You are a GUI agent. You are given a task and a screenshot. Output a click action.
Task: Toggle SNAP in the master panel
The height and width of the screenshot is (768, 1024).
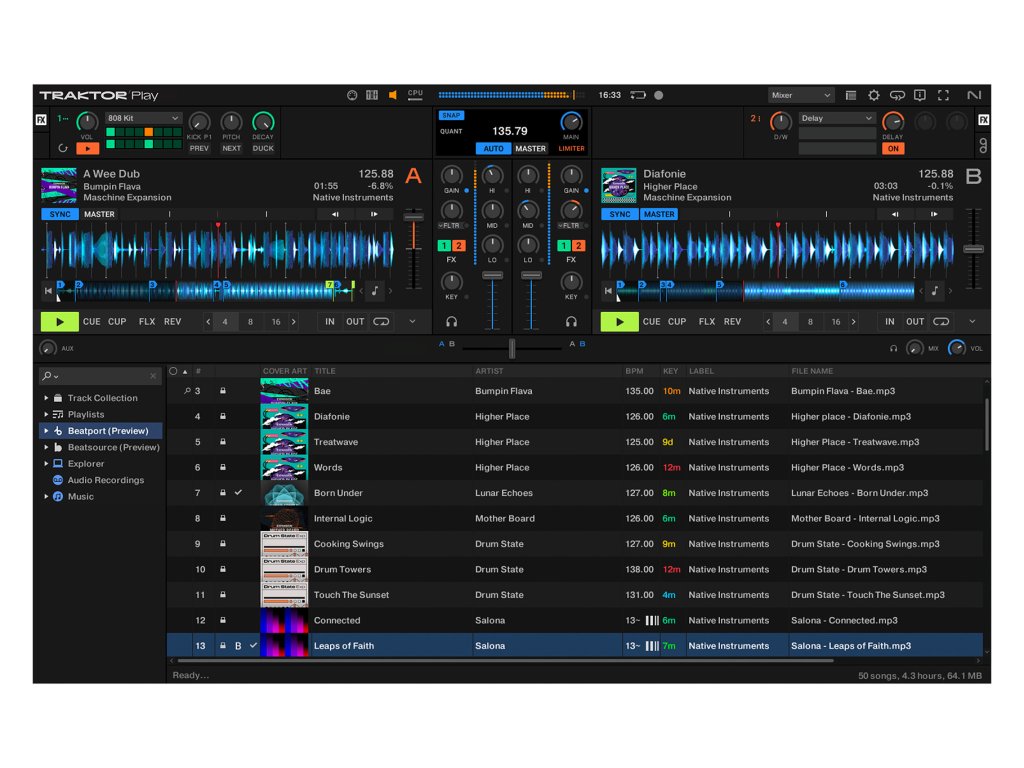point(451,116)
